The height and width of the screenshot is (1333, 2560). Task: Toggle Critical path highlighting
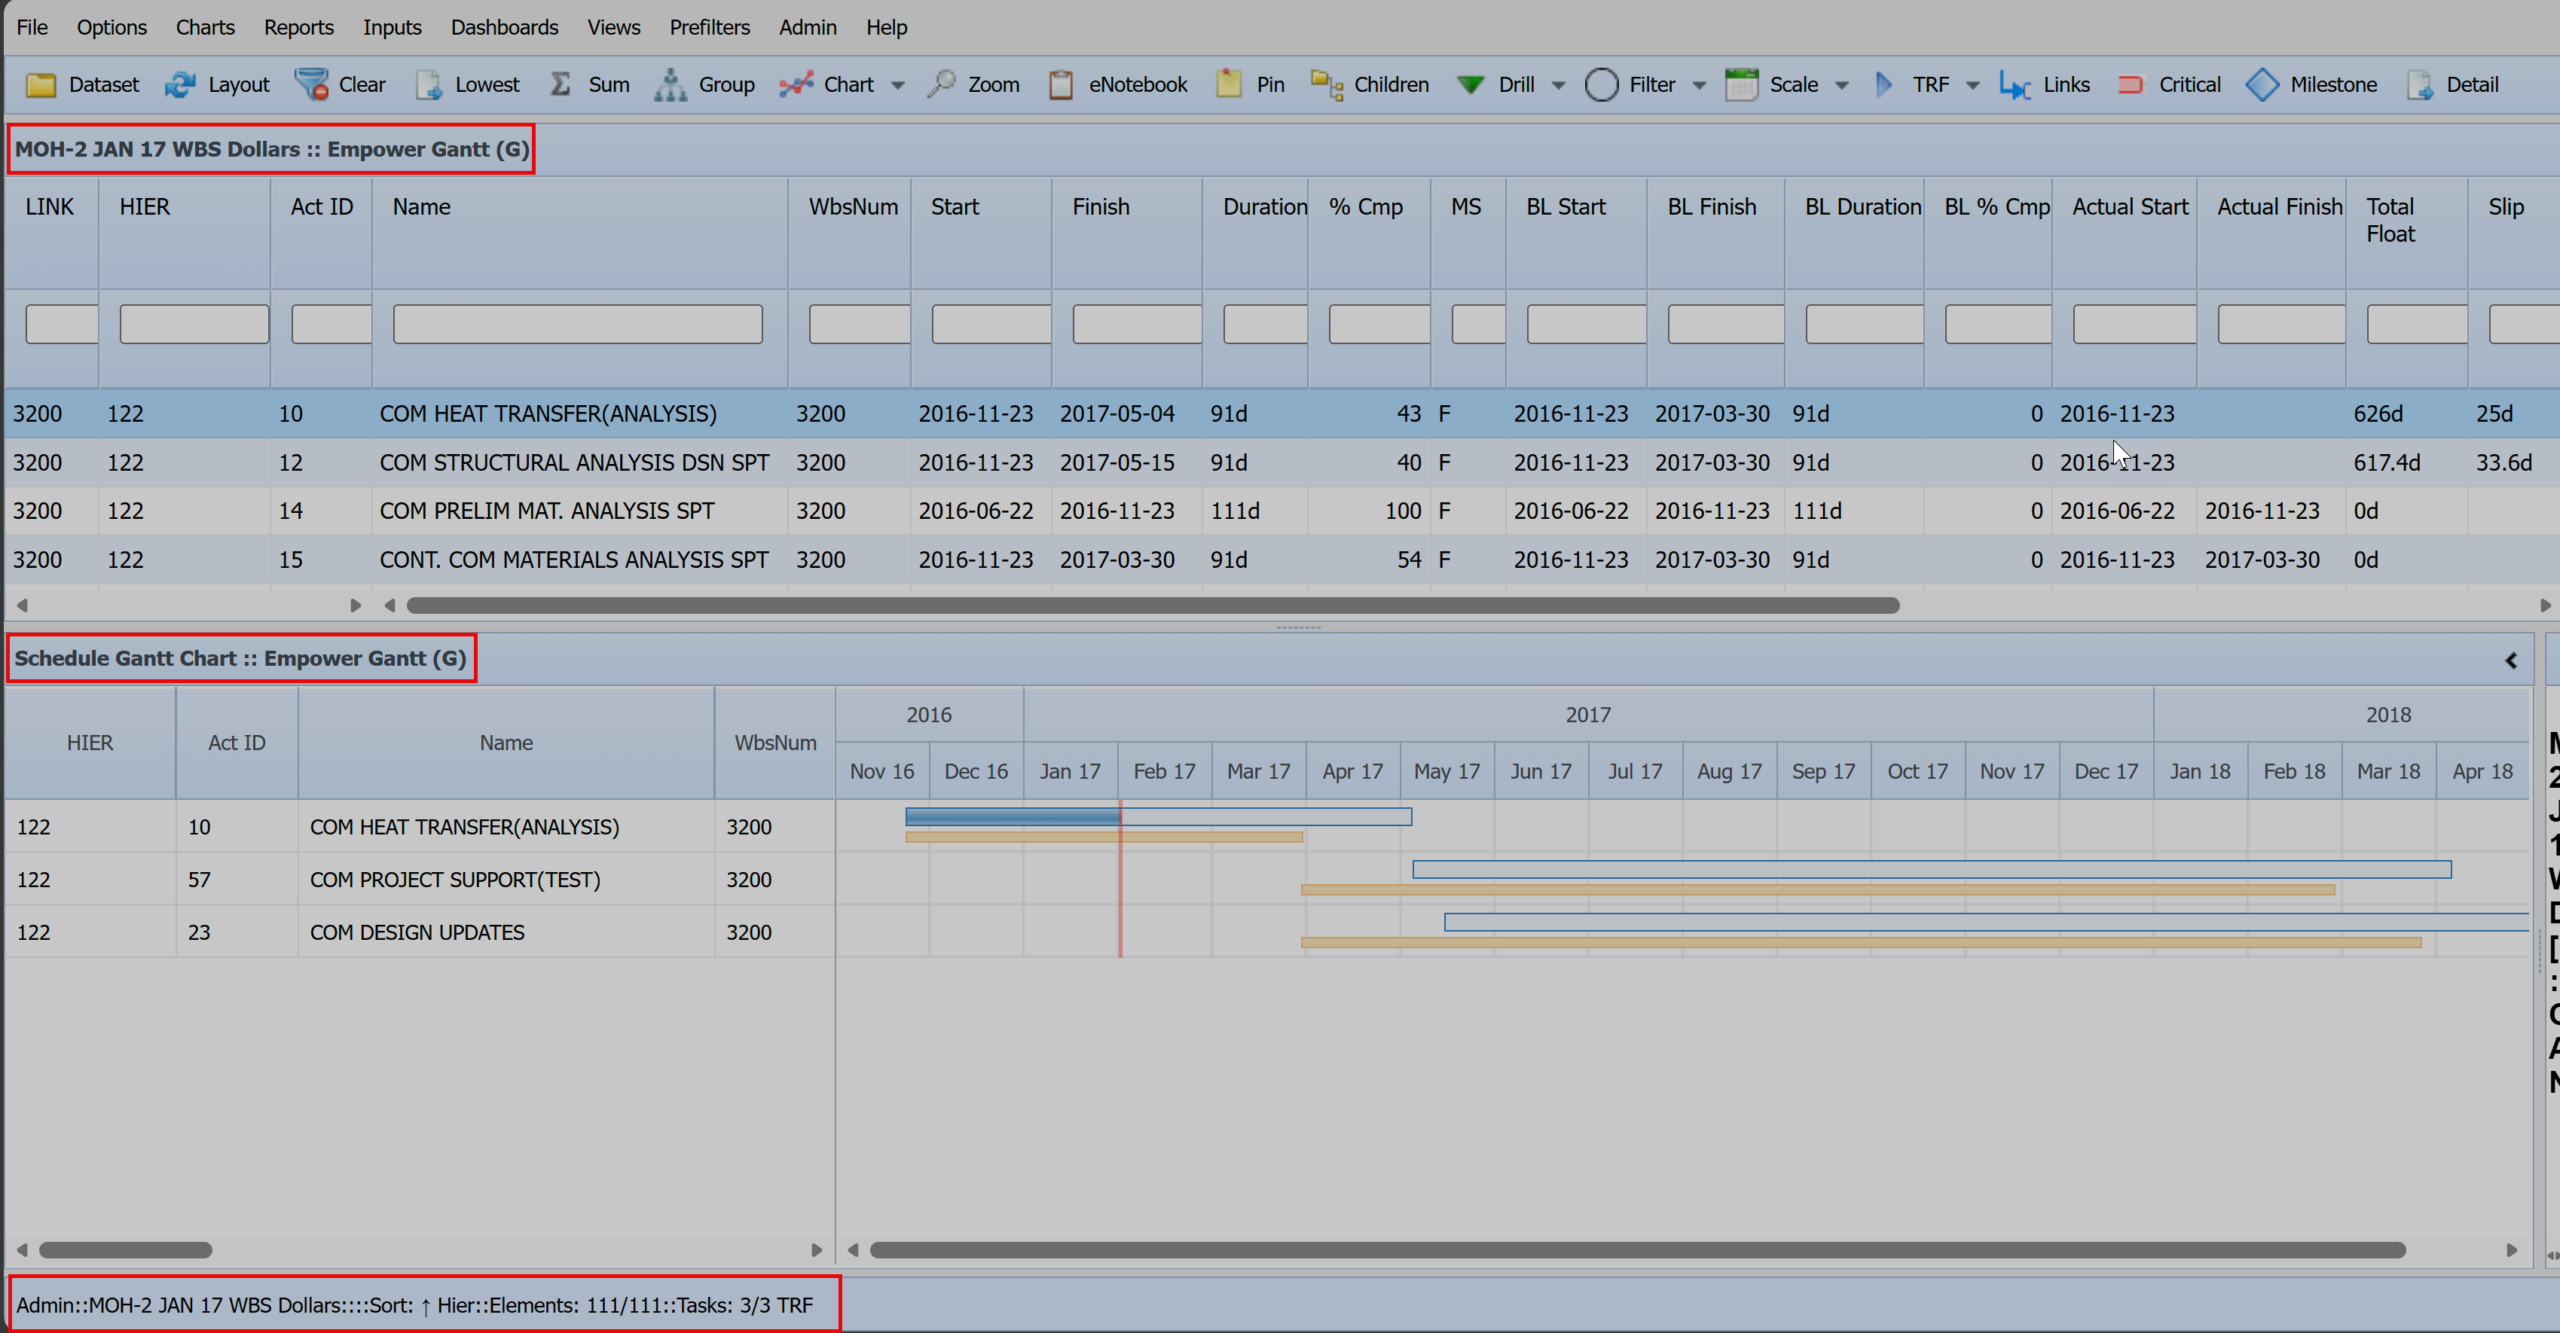[x=2168, y=84]
